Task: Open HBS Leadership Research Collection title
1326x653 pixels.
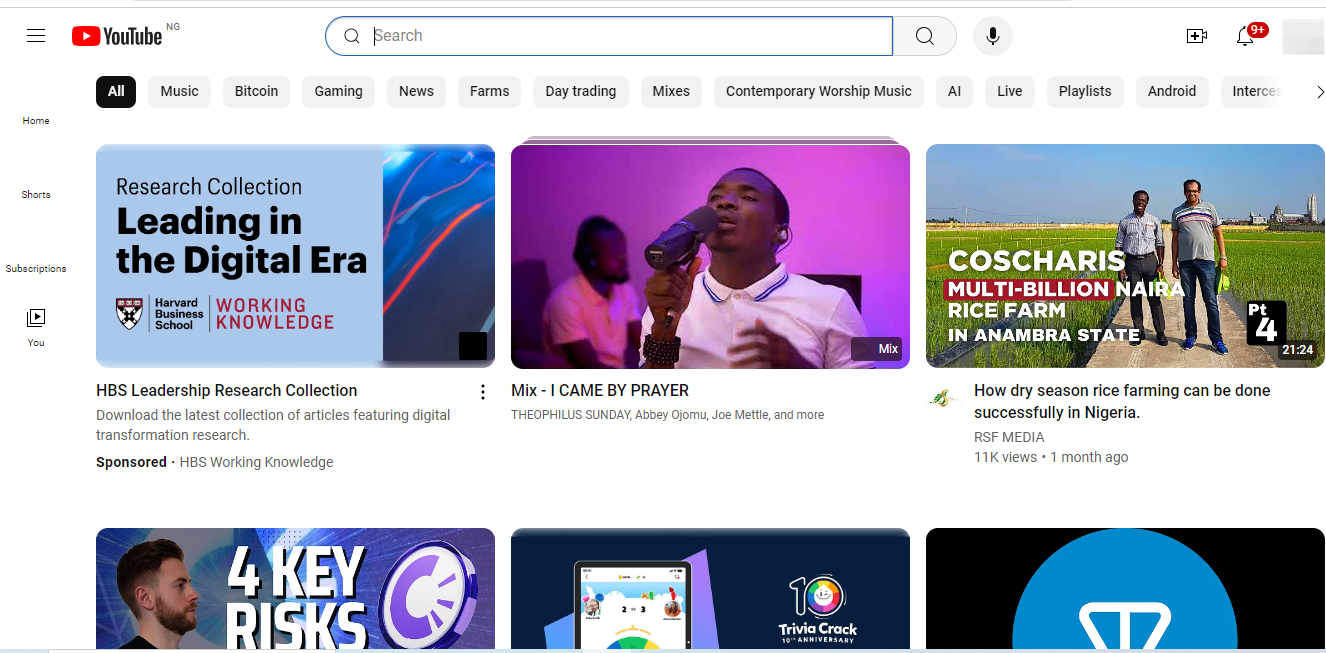Action: pyautogui.click(x=227, y=391)
